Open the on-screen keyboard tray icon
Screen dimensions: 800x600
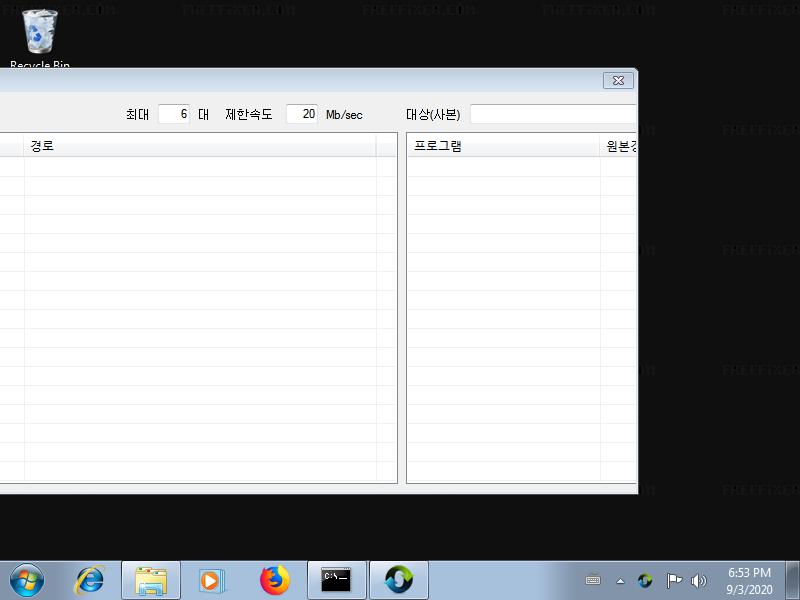coord(593,581)
